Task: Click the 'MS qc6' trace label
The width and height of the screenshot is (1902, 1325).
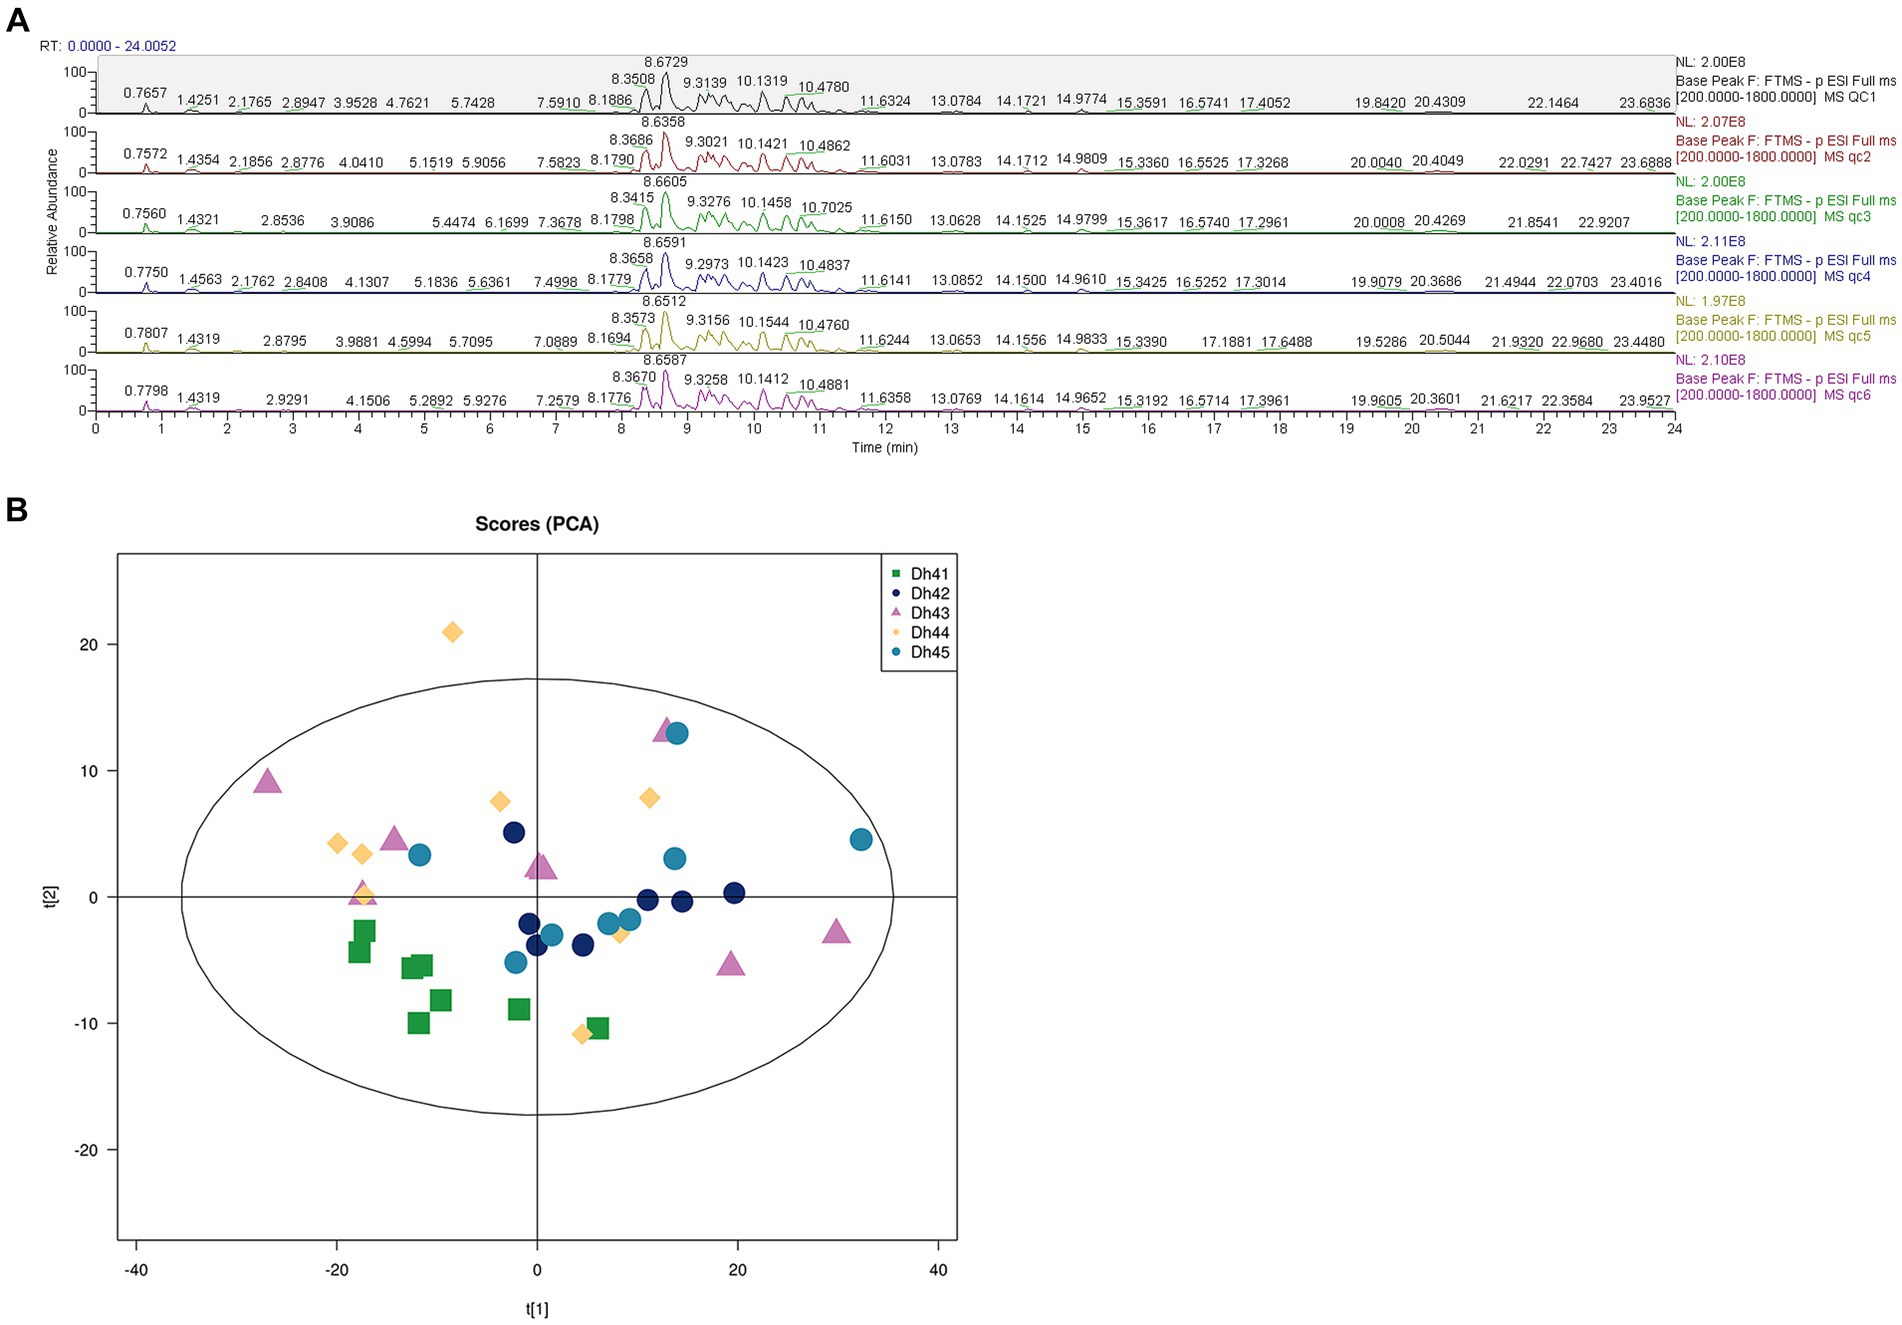Action: tap(1846, 395)
